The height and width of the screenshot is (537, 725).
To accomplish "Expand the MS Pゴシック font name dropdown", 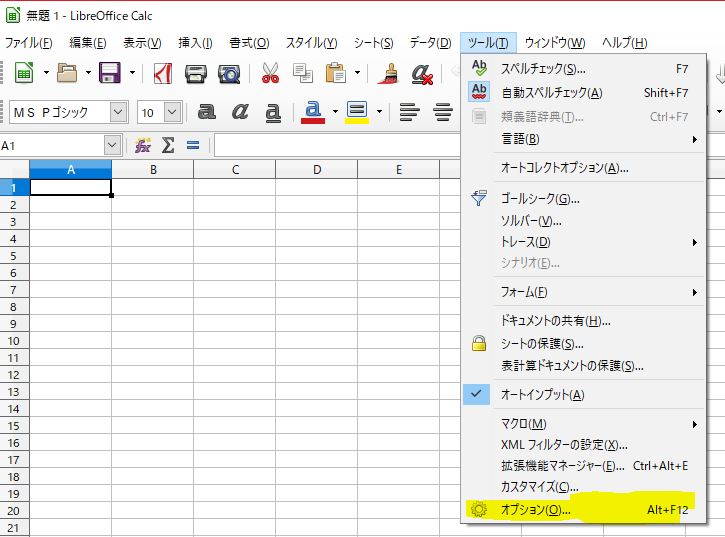I will point(118,112).
